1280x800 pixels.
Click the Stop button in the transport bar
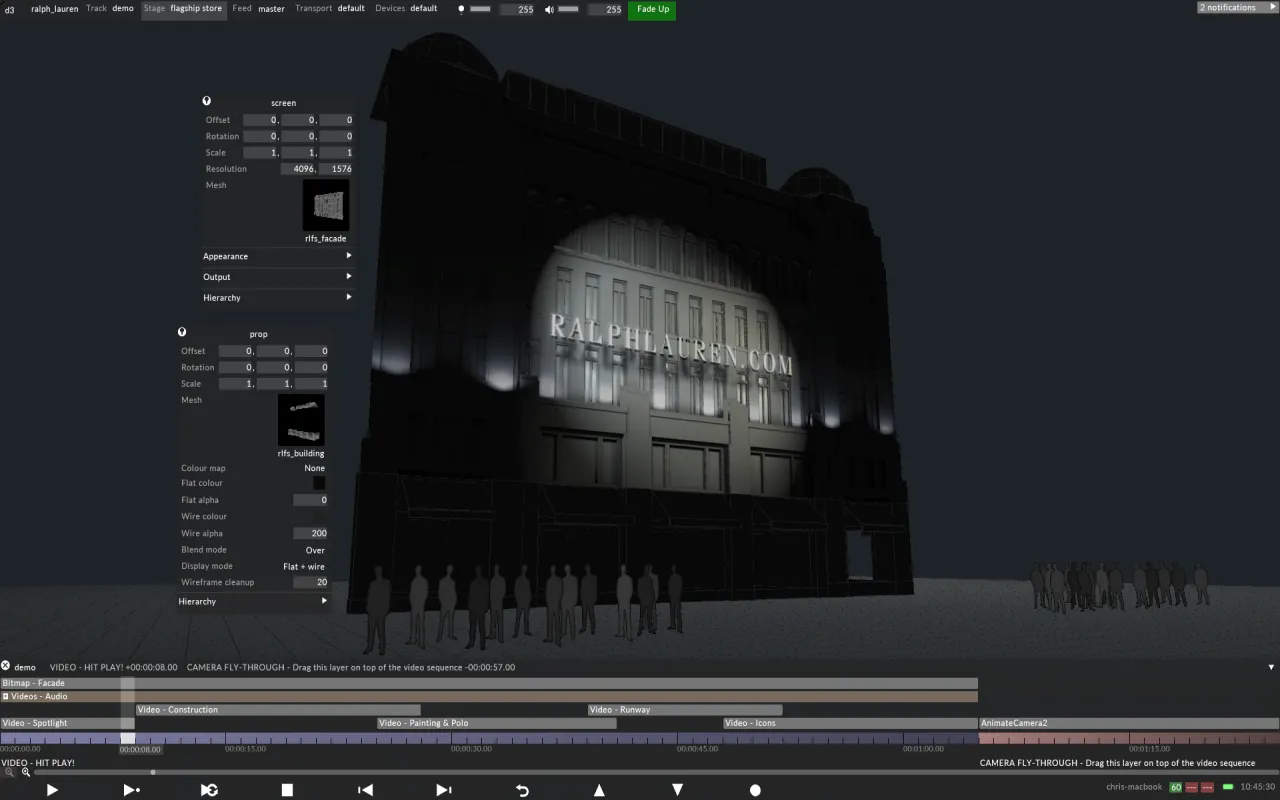click(x=287, y=789)
